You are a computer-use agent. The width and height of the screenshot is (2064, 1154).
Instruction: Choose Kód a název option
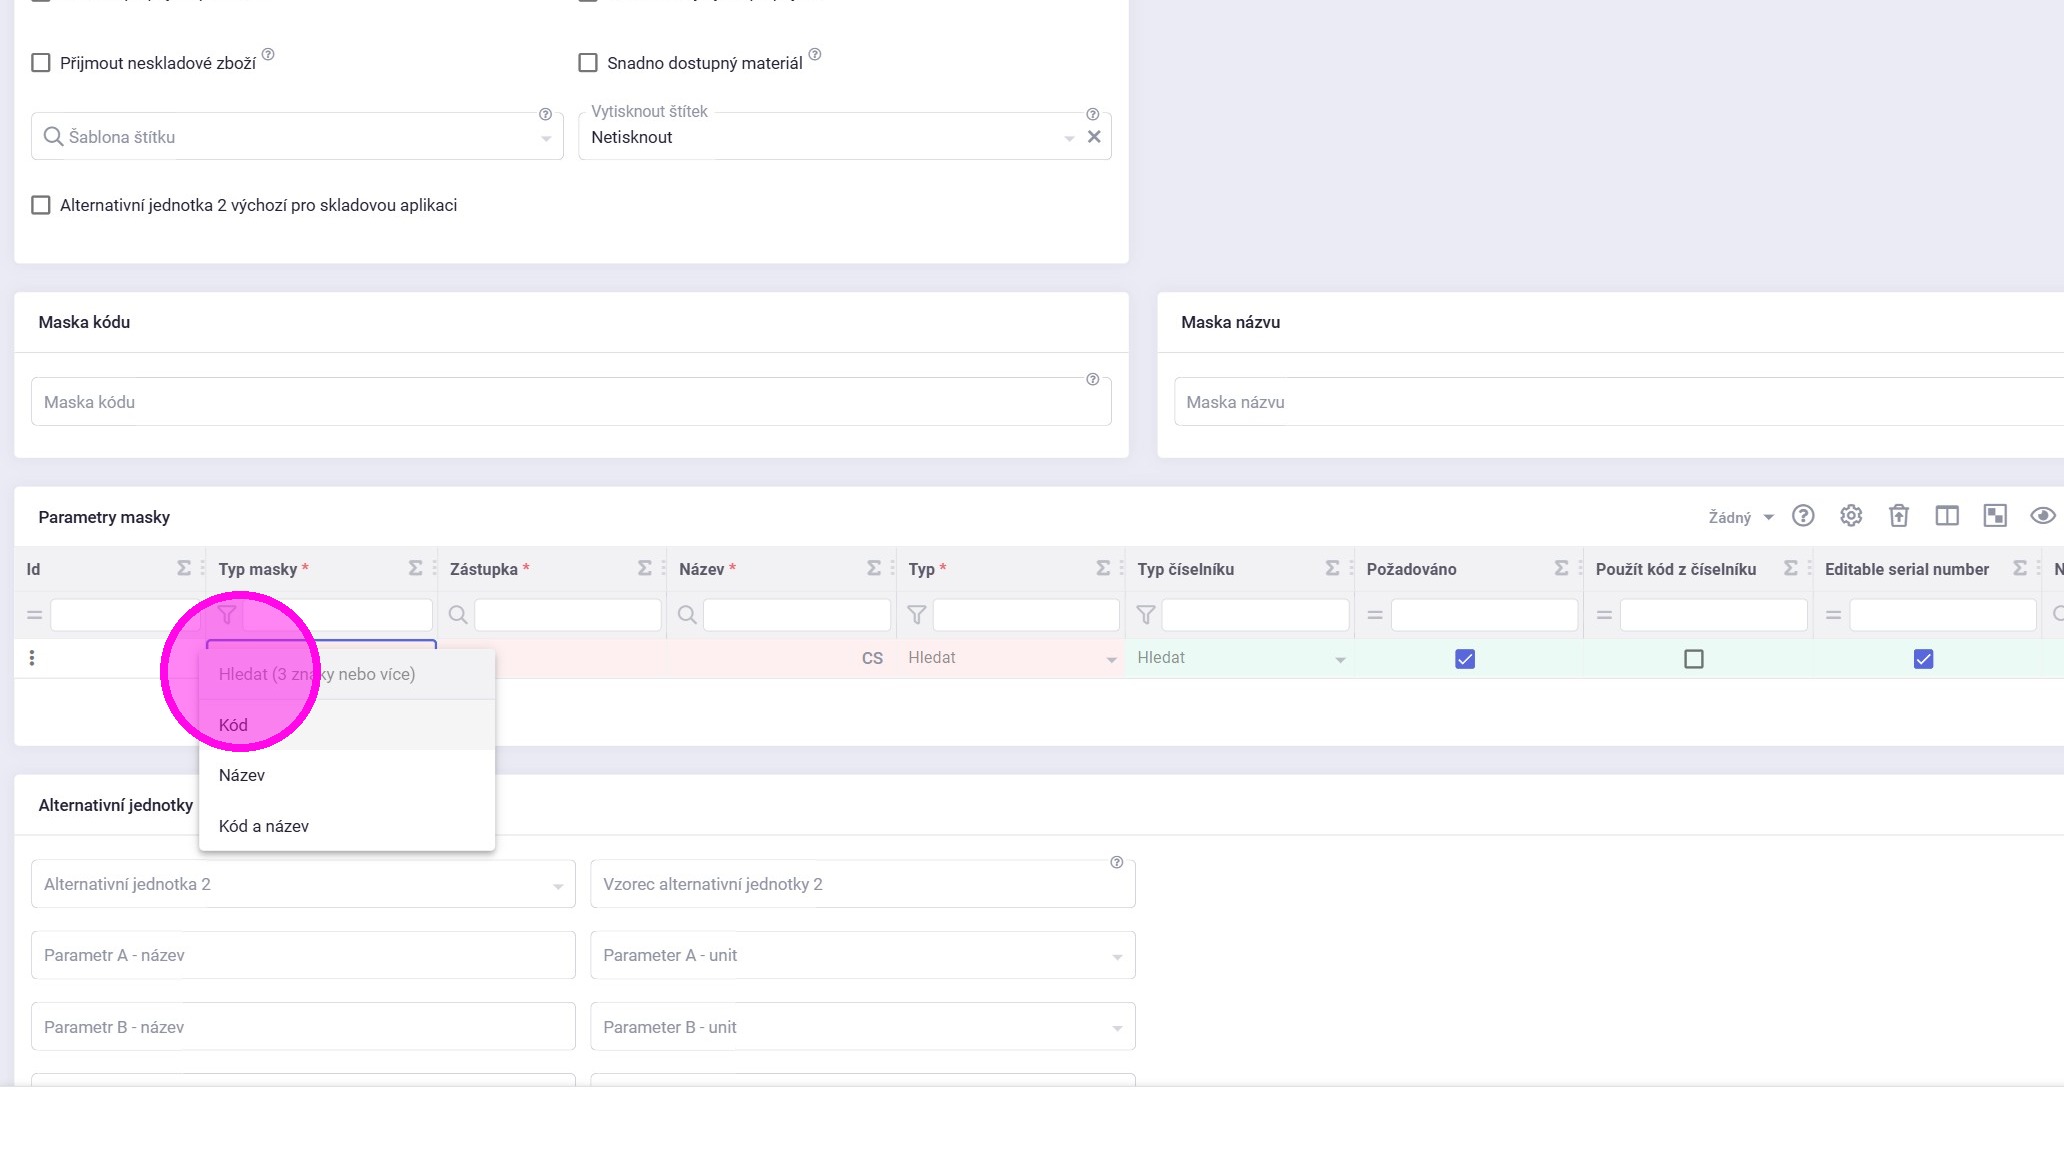click(264, 826)
